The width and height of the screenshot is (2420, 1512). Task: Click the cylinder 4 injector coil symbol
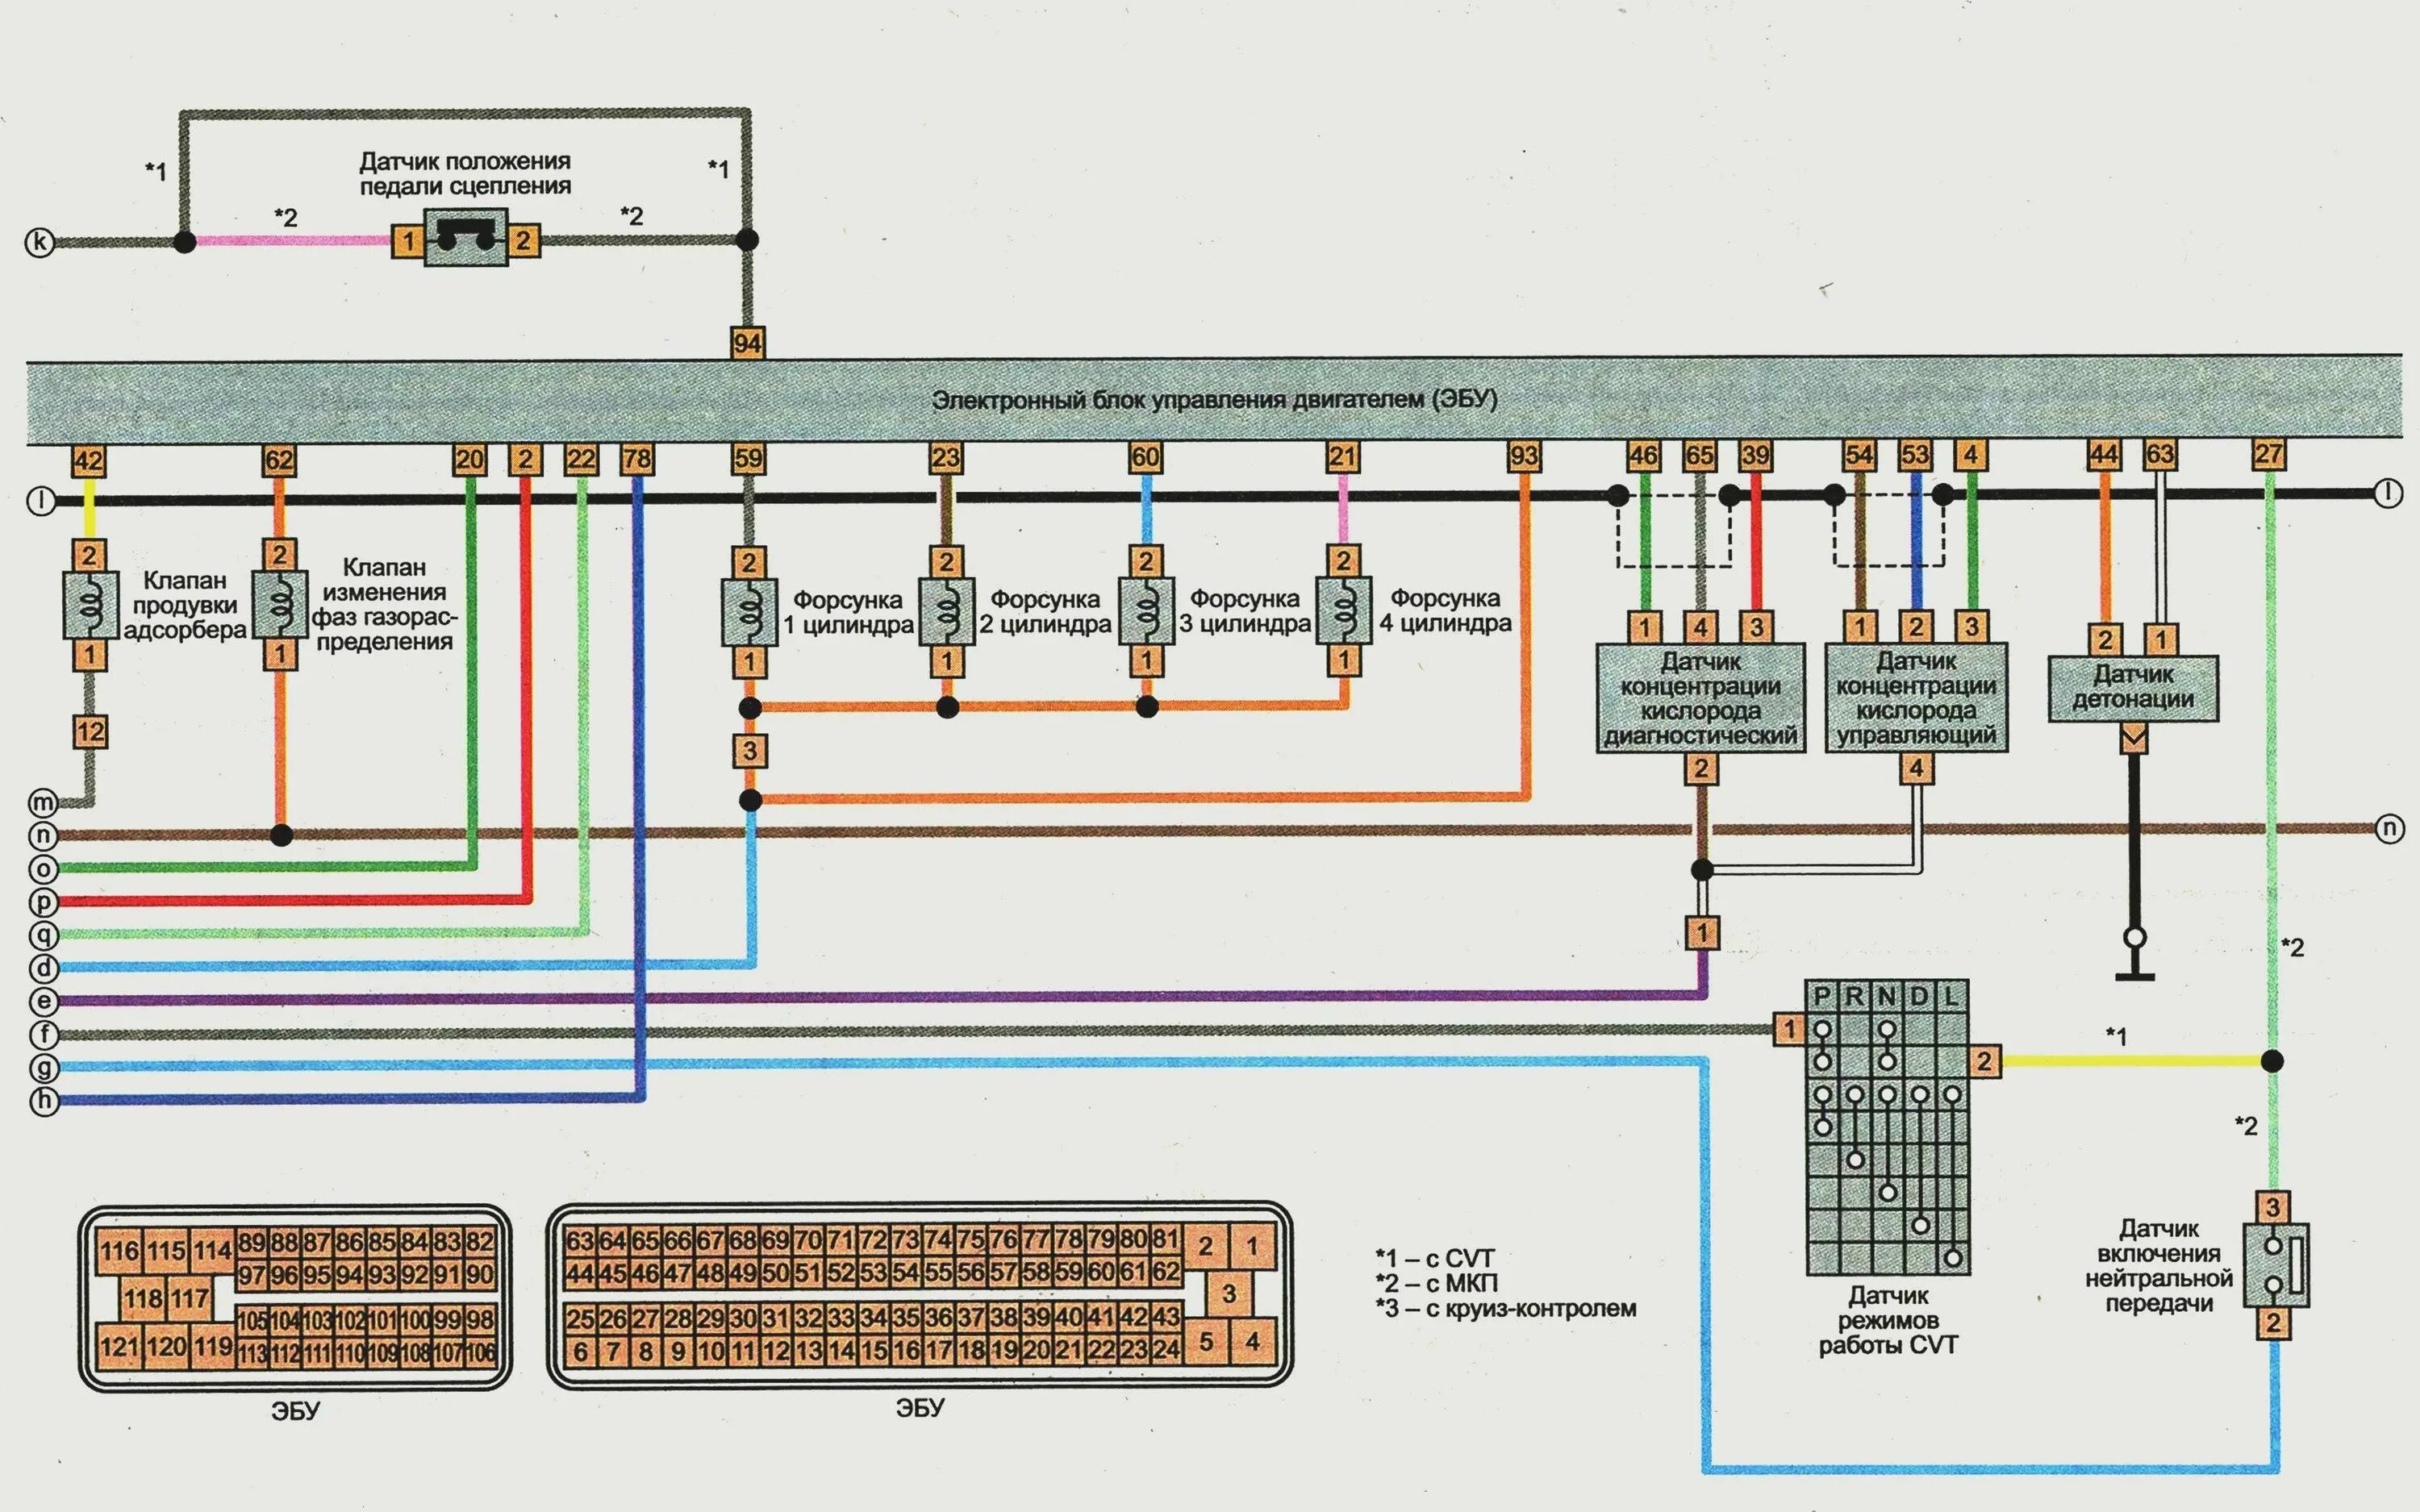1343,609
